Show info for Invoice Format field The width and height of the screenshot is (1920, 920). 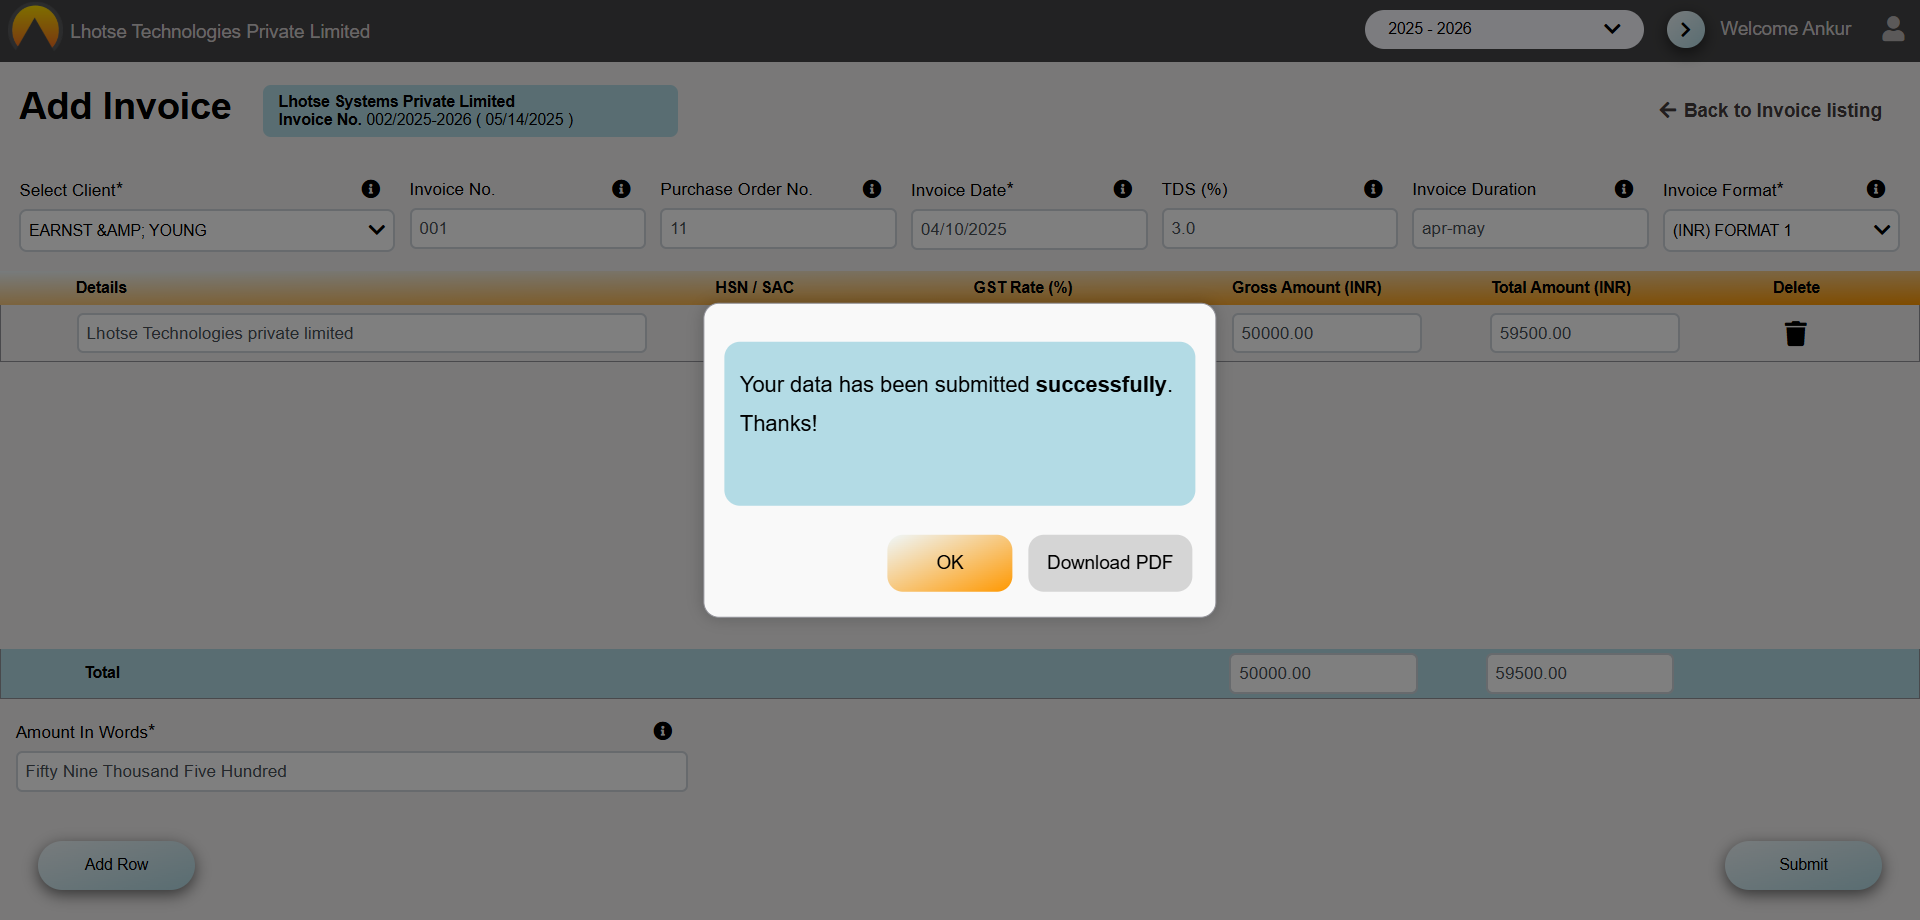pyautogui.click(x=1876, y=189)
